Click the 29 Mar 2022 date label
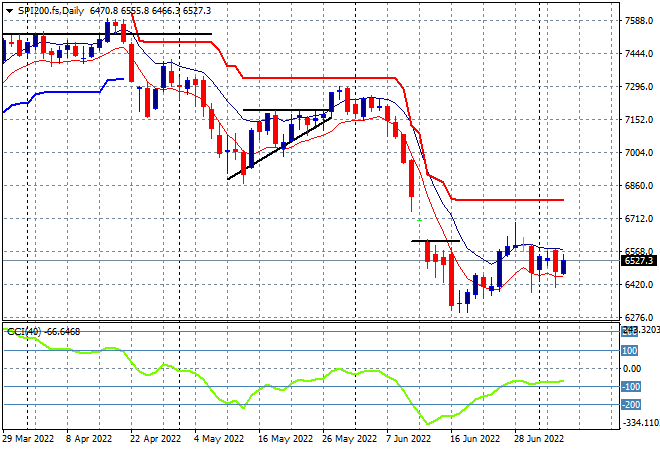 (x=28, y=439)
